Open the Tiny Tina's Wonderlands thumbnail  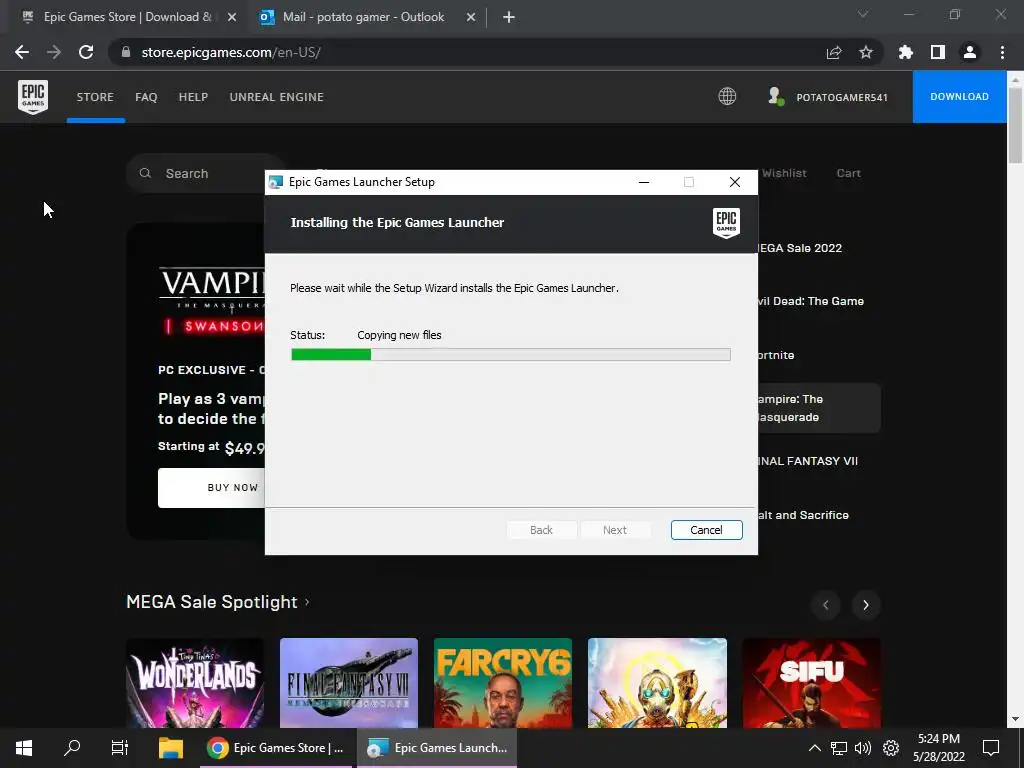pos(195,683)
